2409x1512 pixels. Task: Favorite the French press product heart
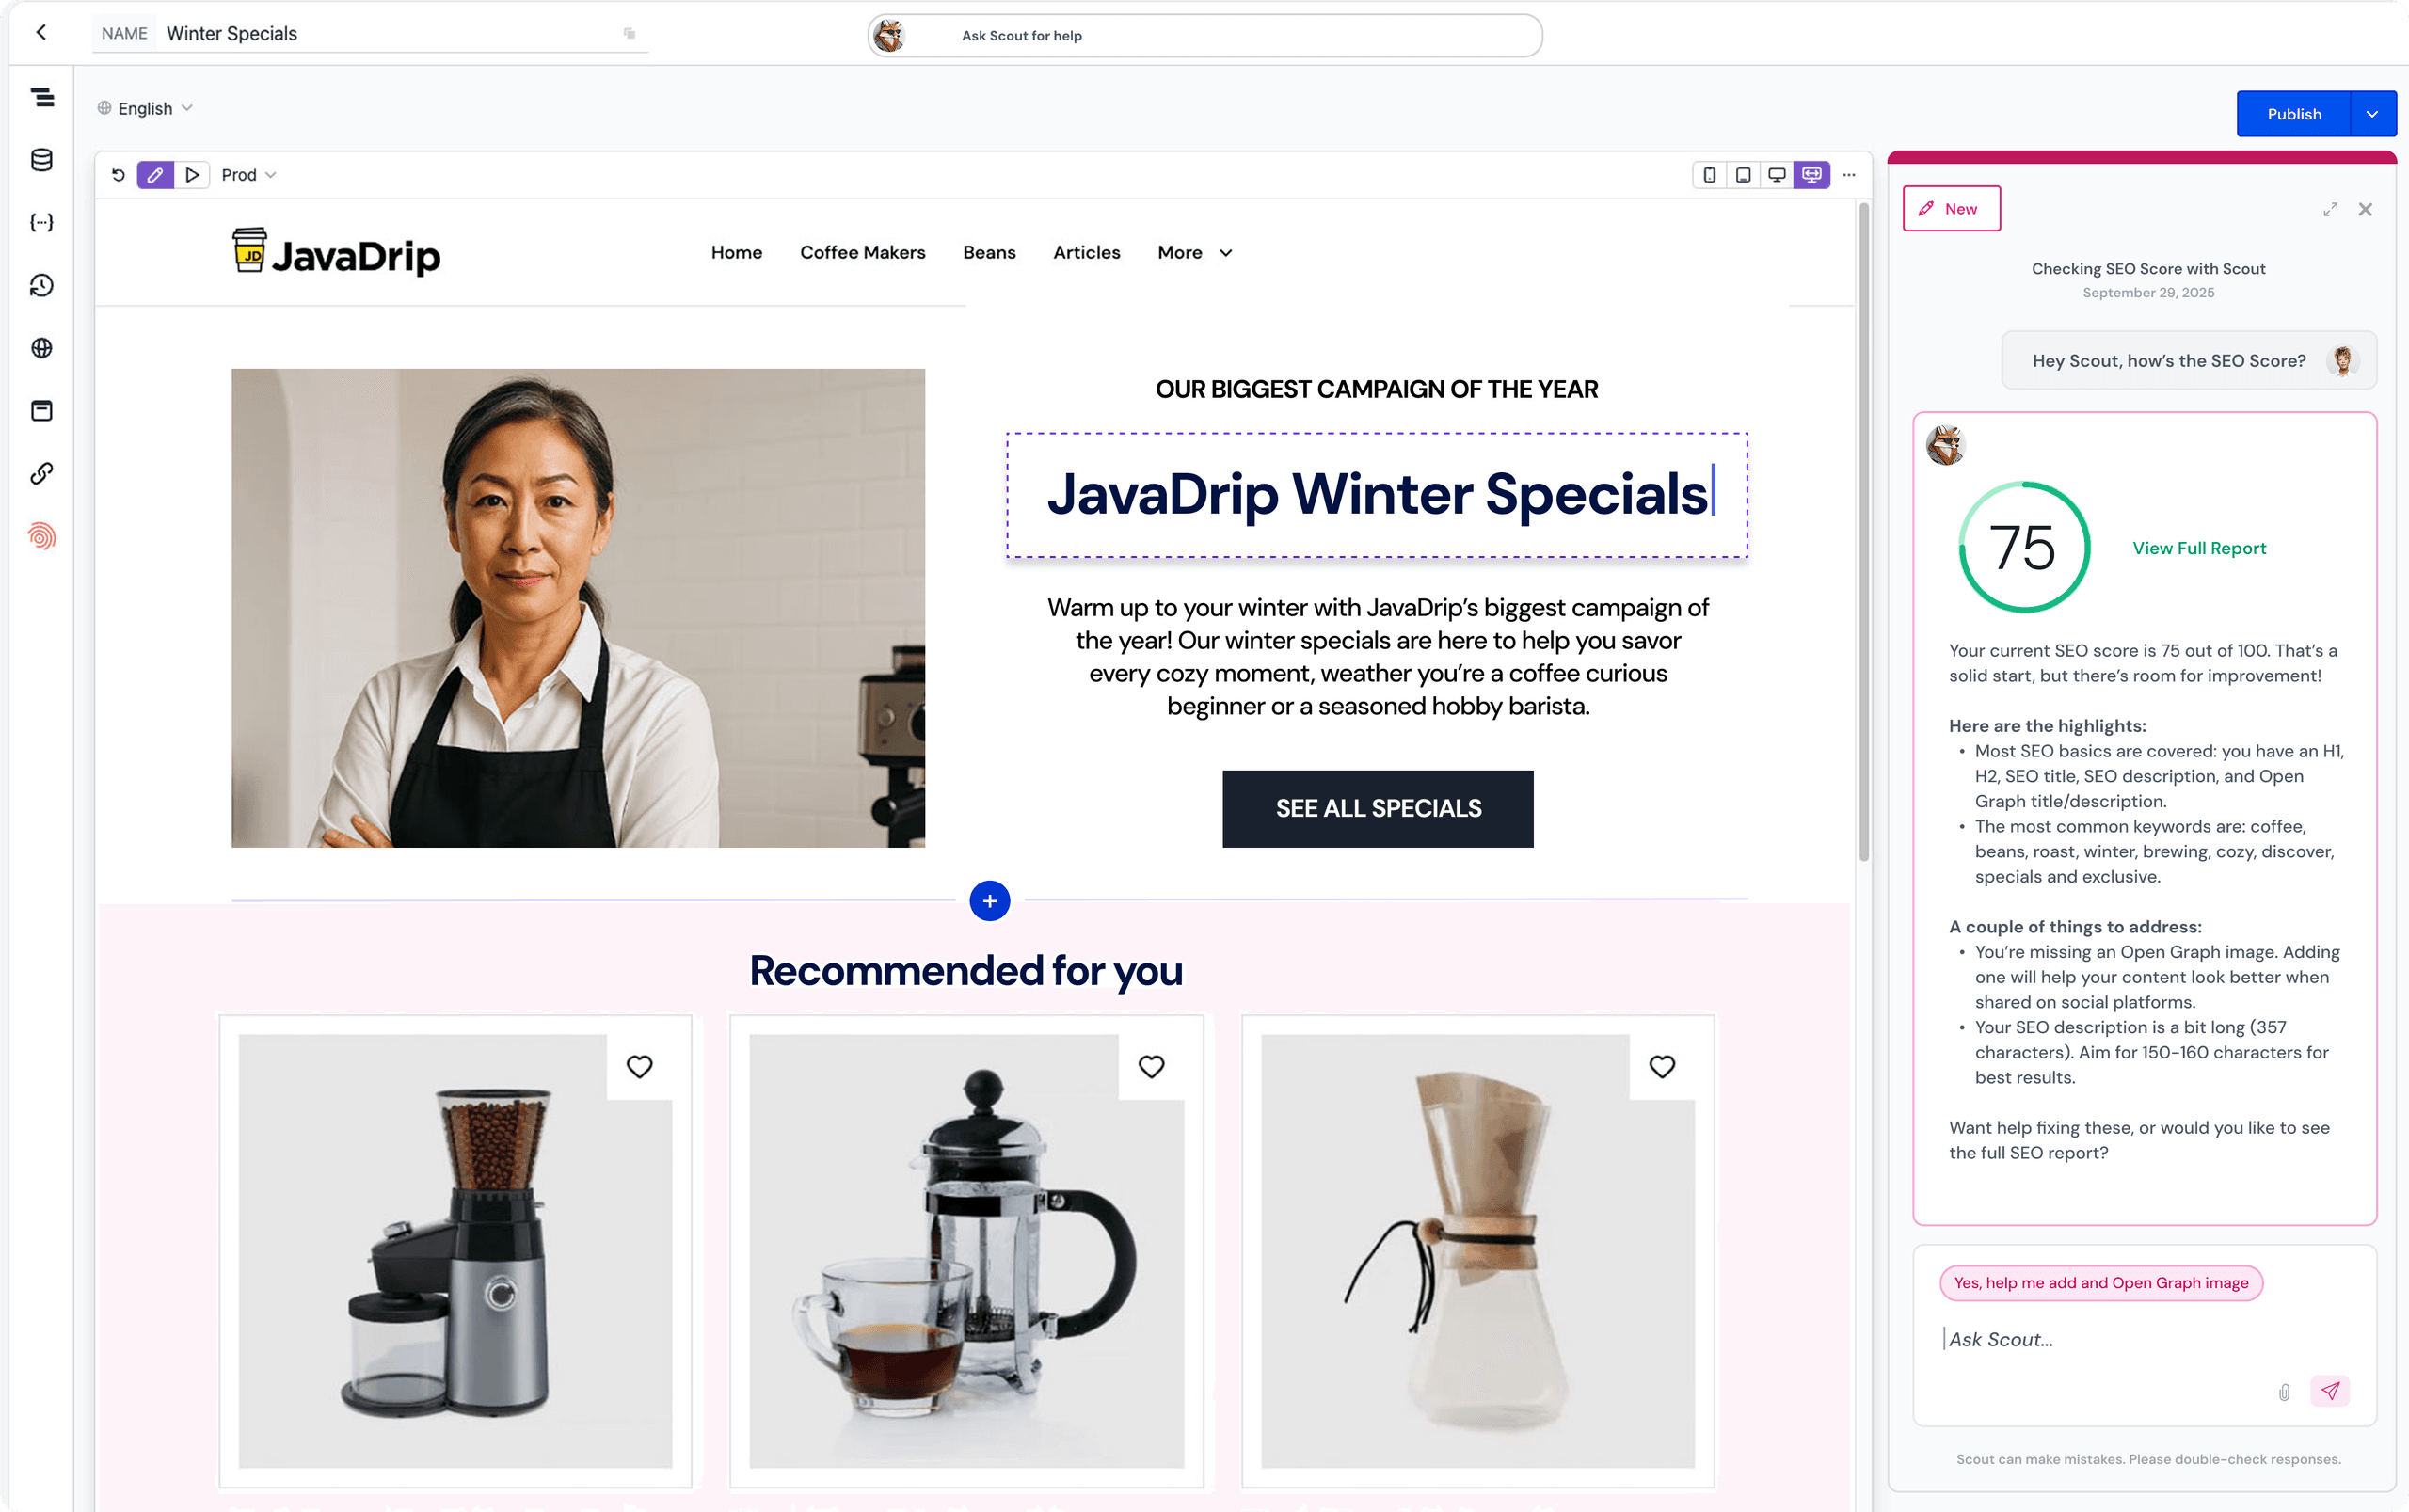[x=1151, y=1066]
